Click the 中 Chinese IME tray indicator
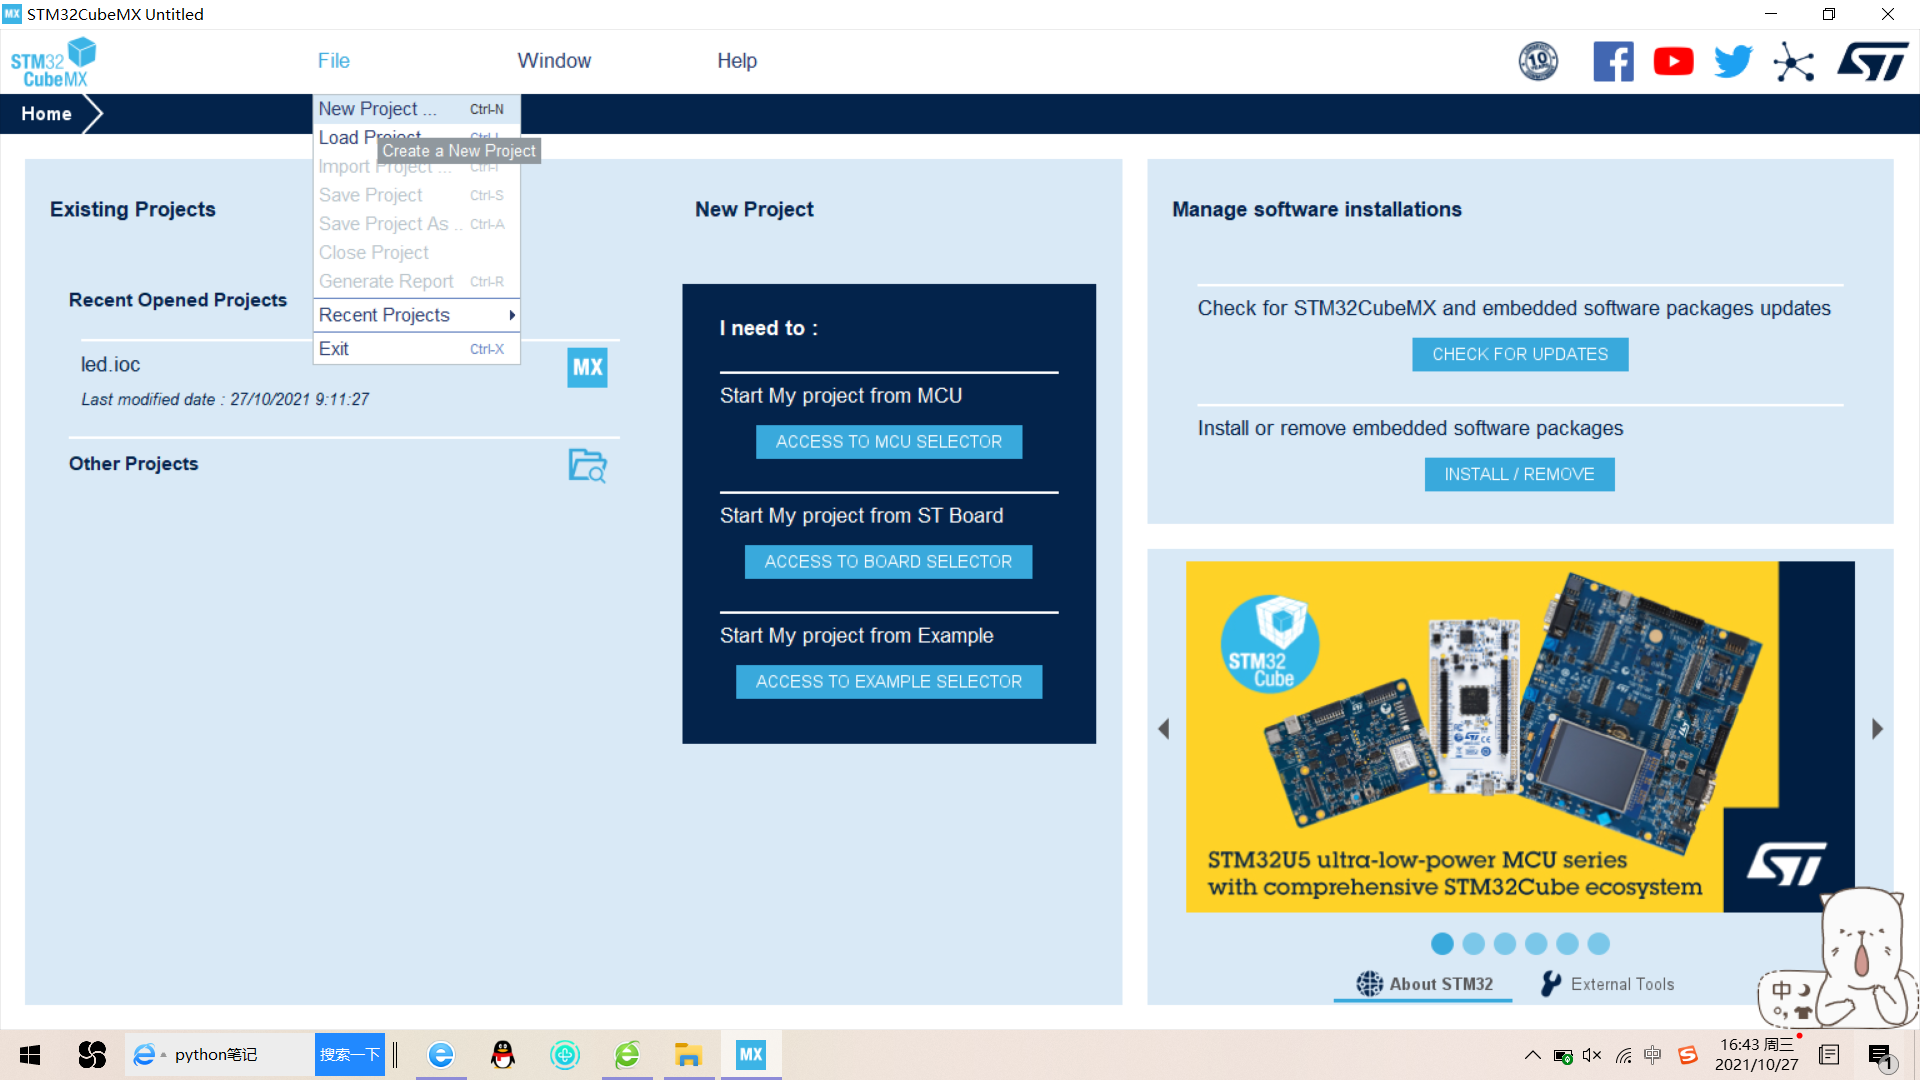 coord(1653,1055)
